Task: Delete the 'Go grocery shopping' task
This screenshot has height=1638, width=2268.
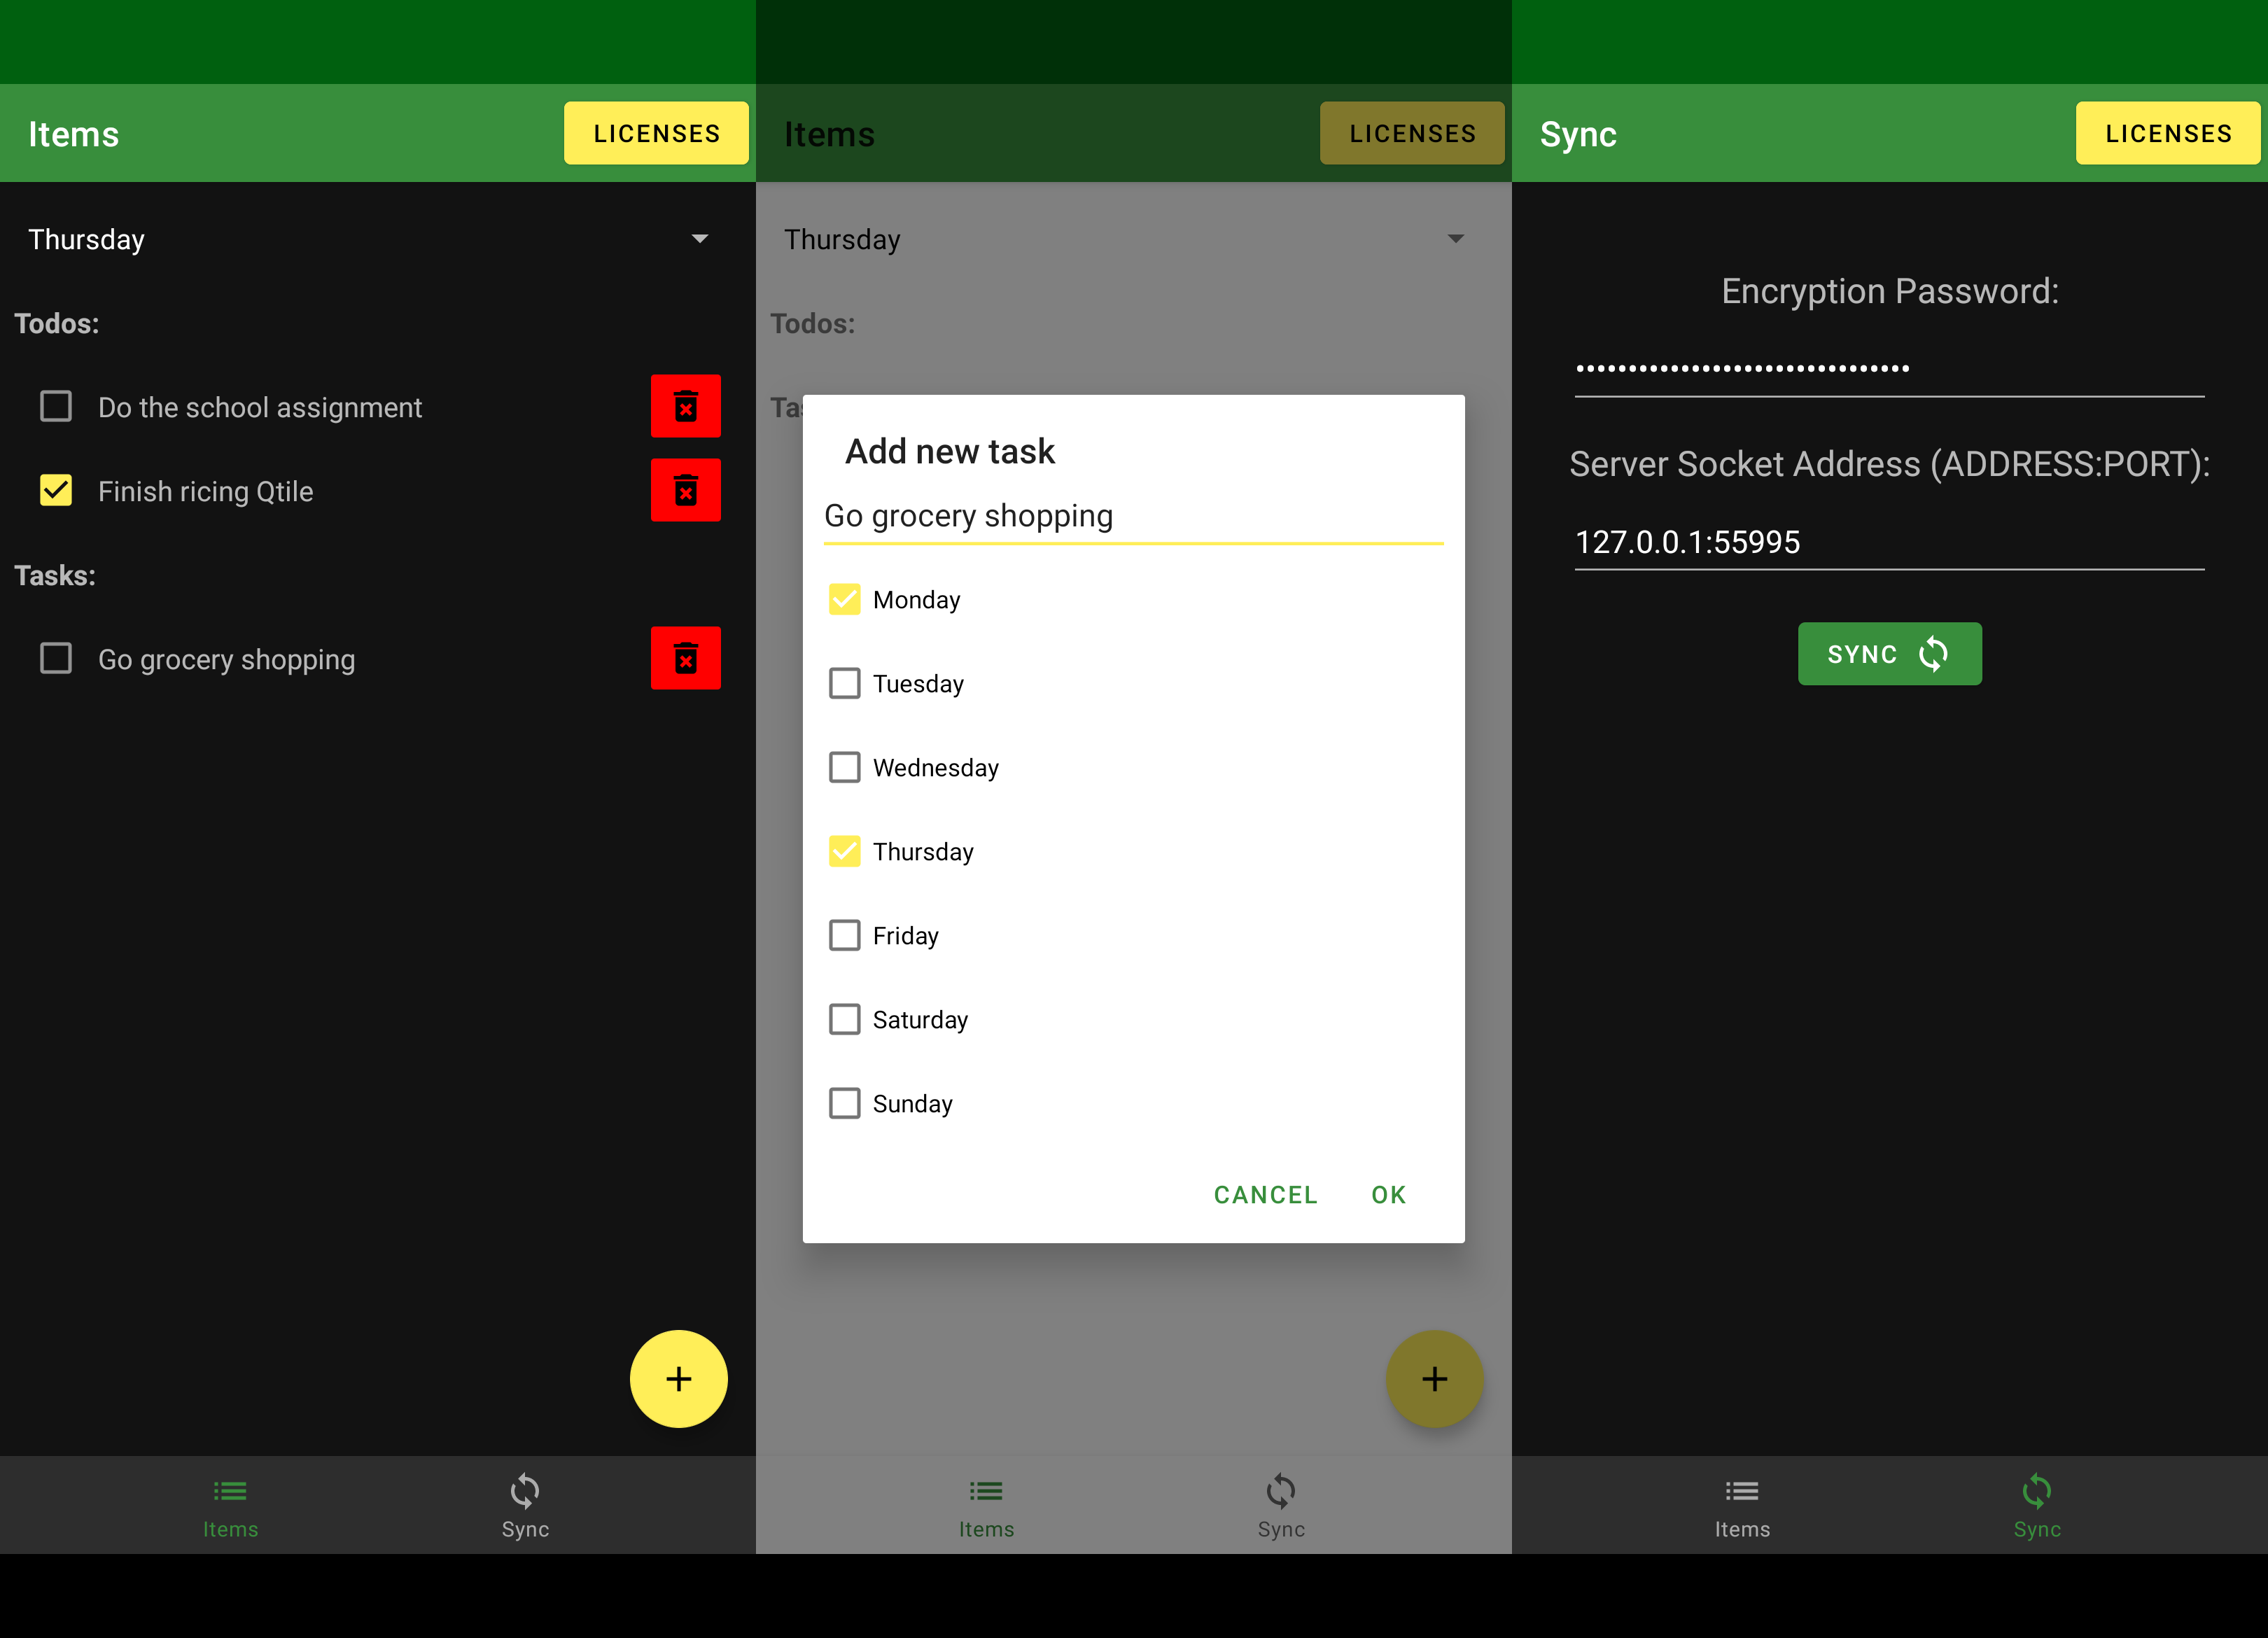Action: coord(686,658)
